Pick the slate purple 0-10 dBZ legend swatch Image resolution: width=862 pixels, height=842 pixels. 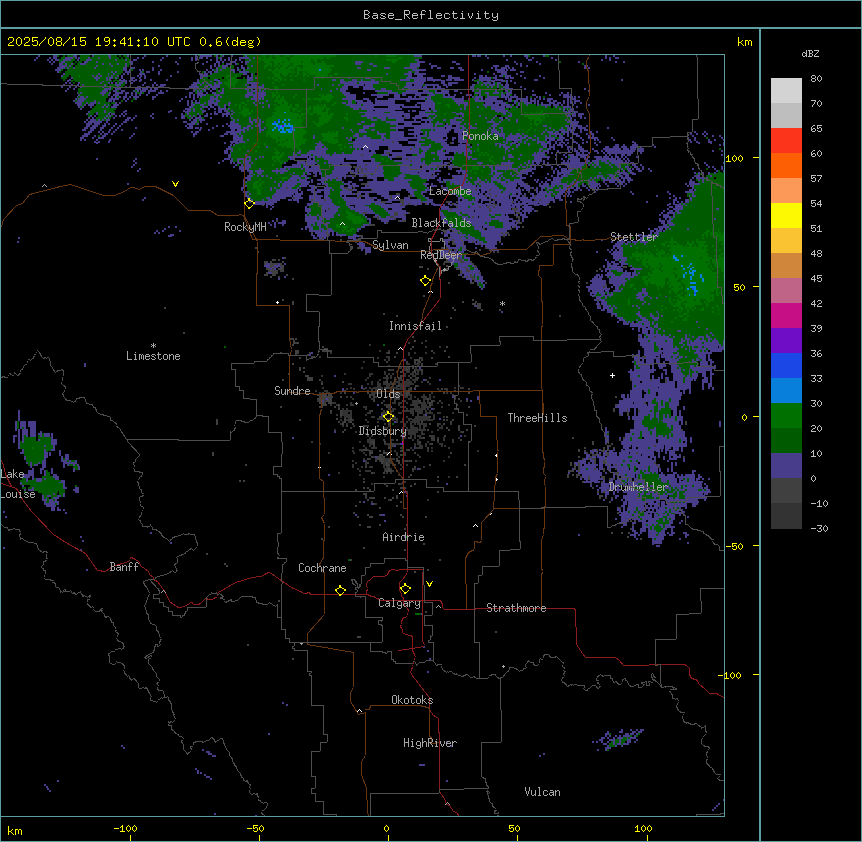coord(786,466)
